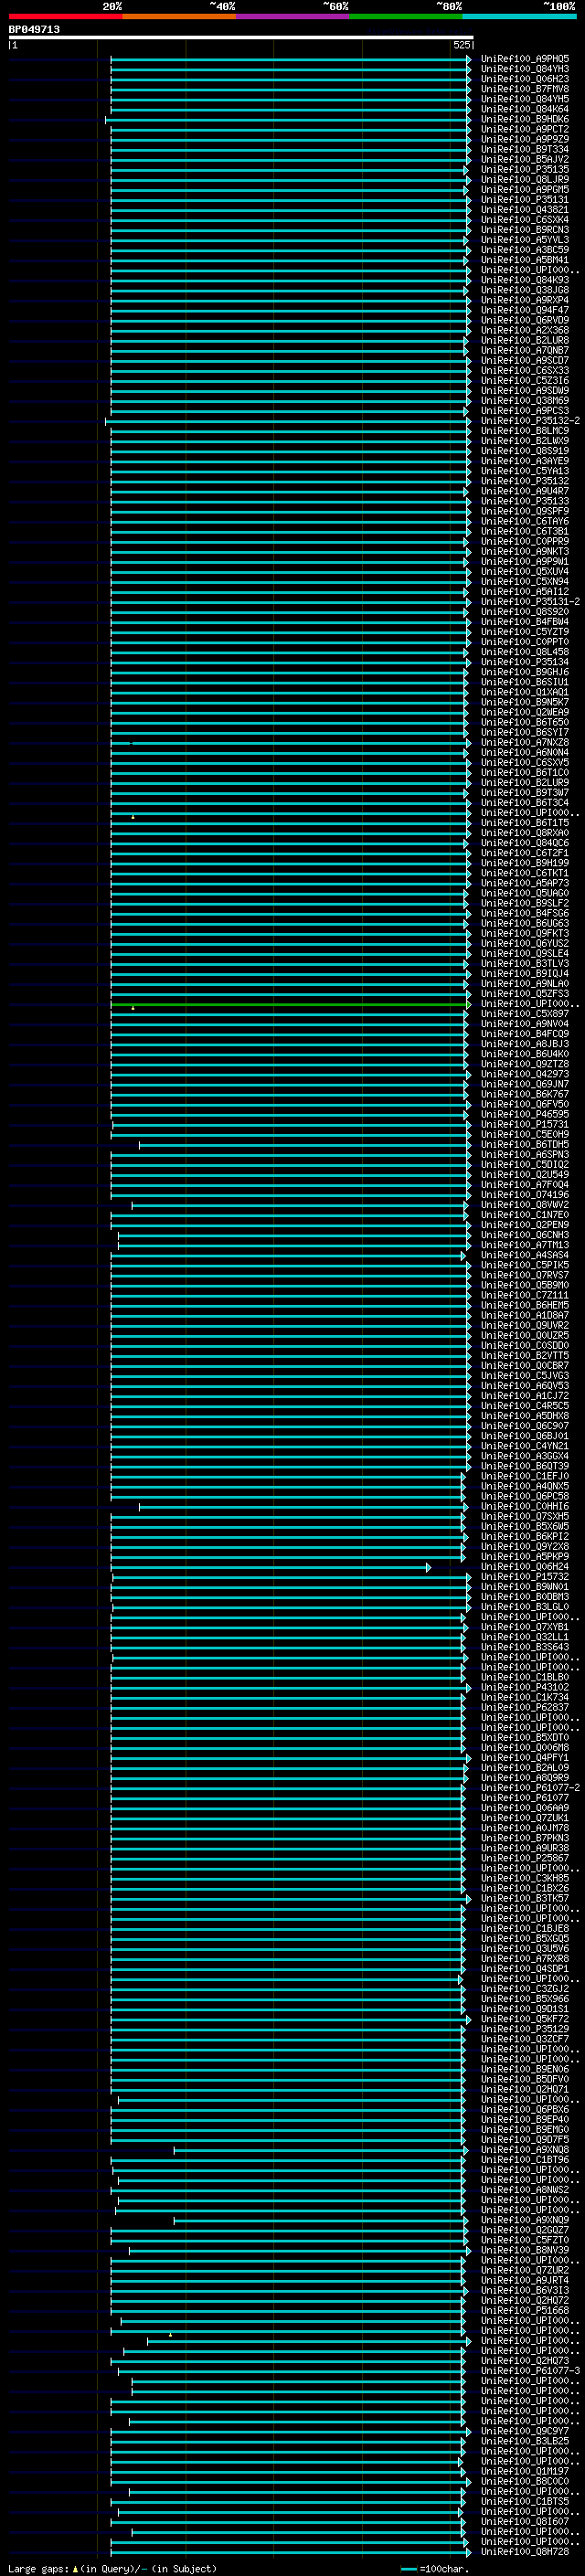Select label UniRef100_P35129
The width and height of the screenshot is (585, 2576).
click(x=525, y=2029)
